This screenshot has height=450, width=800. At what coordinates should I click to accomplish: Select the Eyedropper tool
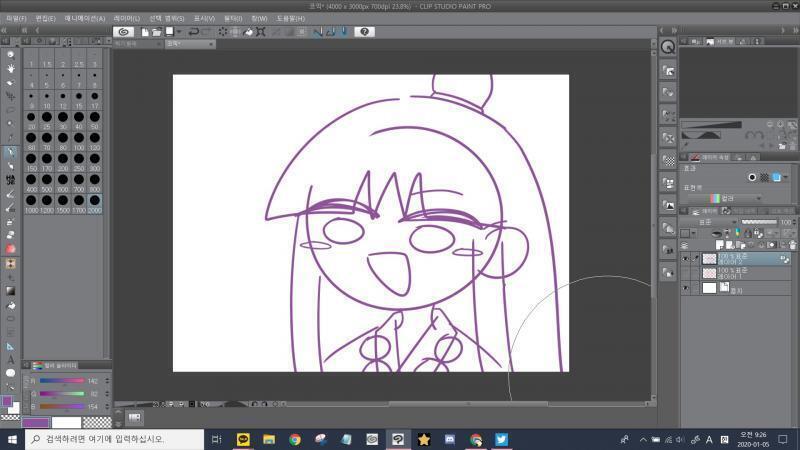(x=10, y=138)
